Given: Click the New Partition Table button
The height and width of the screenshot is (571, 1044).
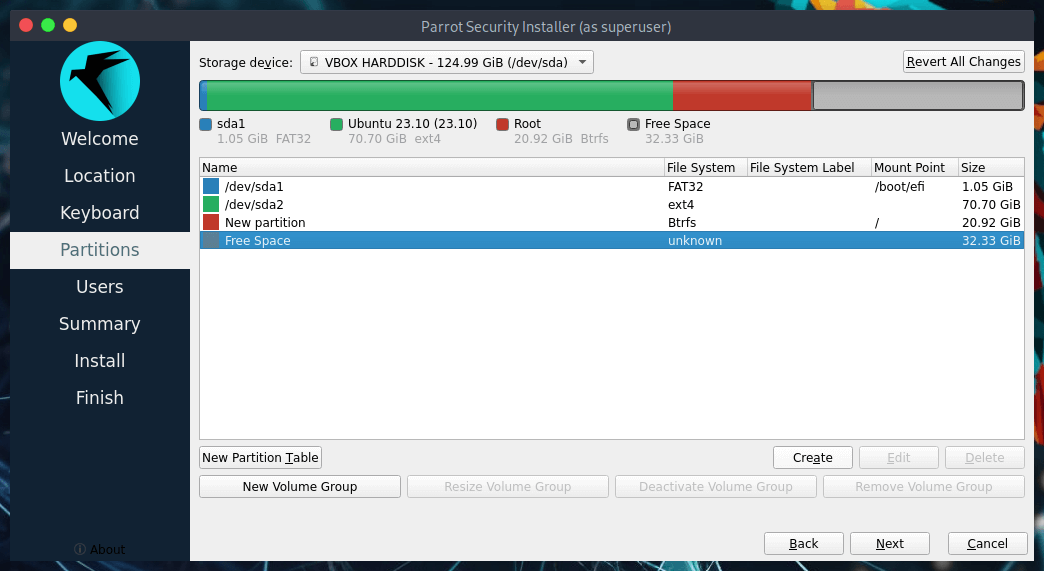Looking at the screenshot, I should click(x=260, y=458).
